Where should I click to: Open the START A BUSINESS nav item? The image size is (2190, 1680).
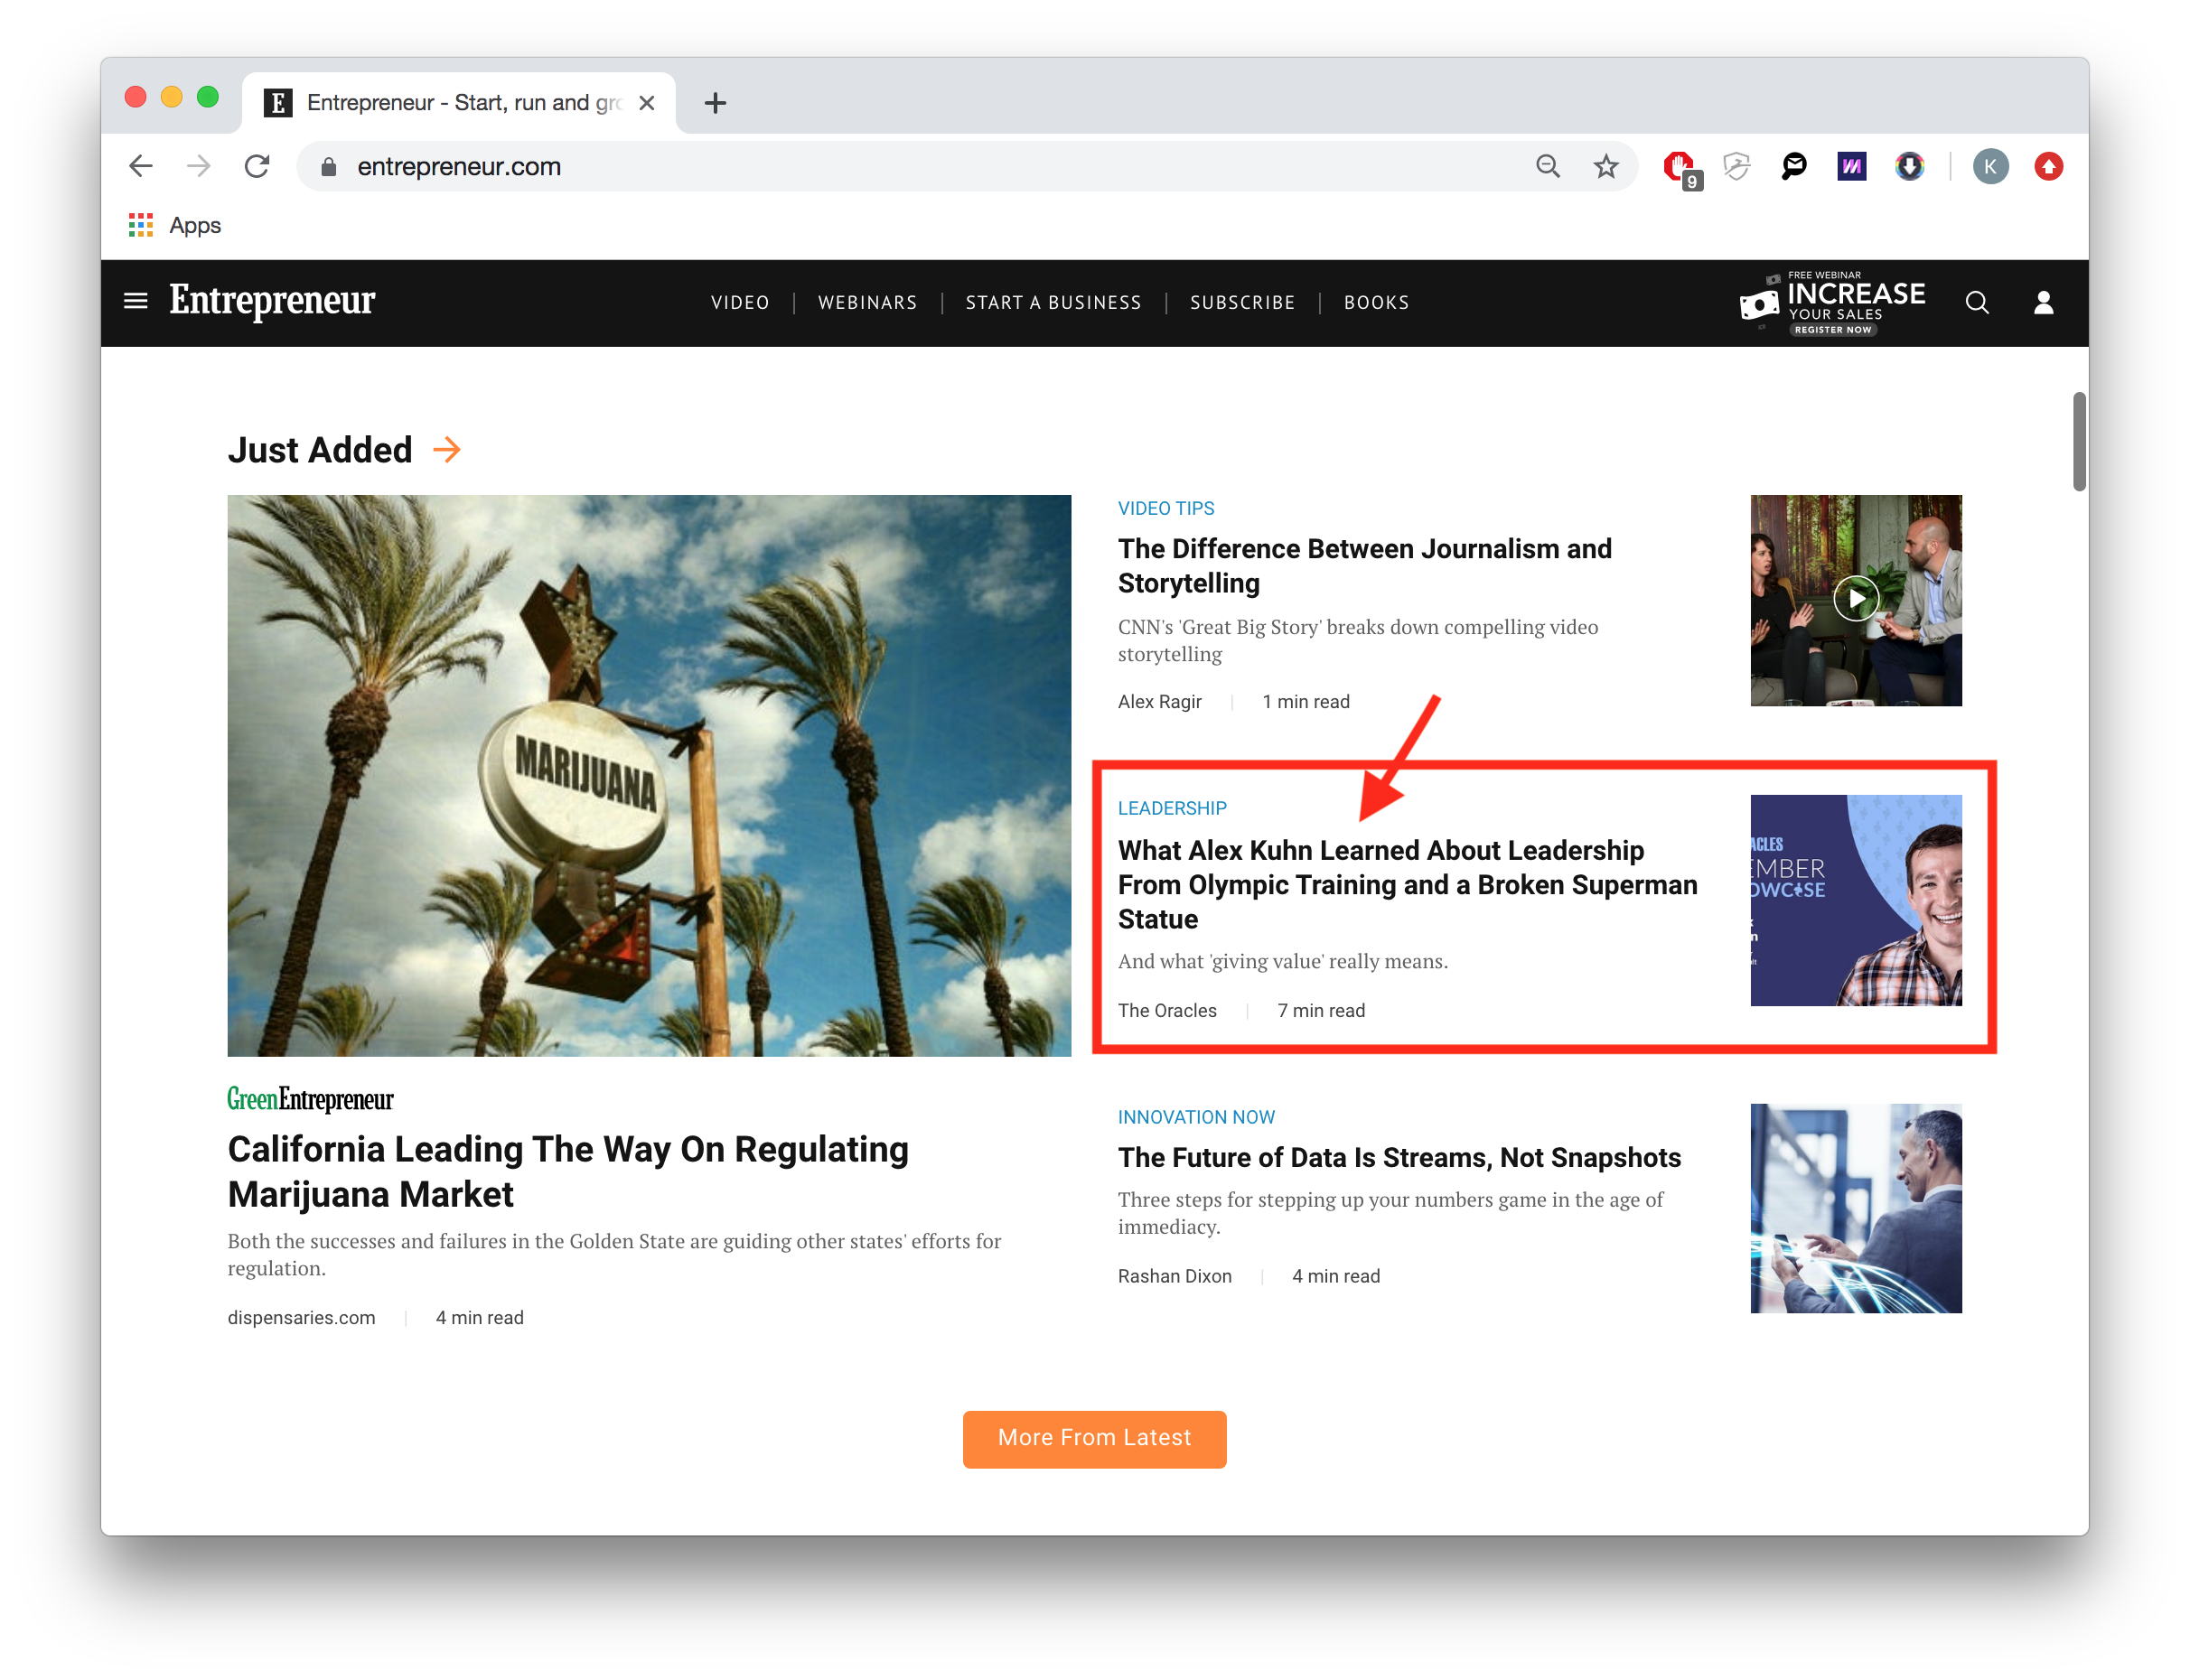click(1053, 302)
